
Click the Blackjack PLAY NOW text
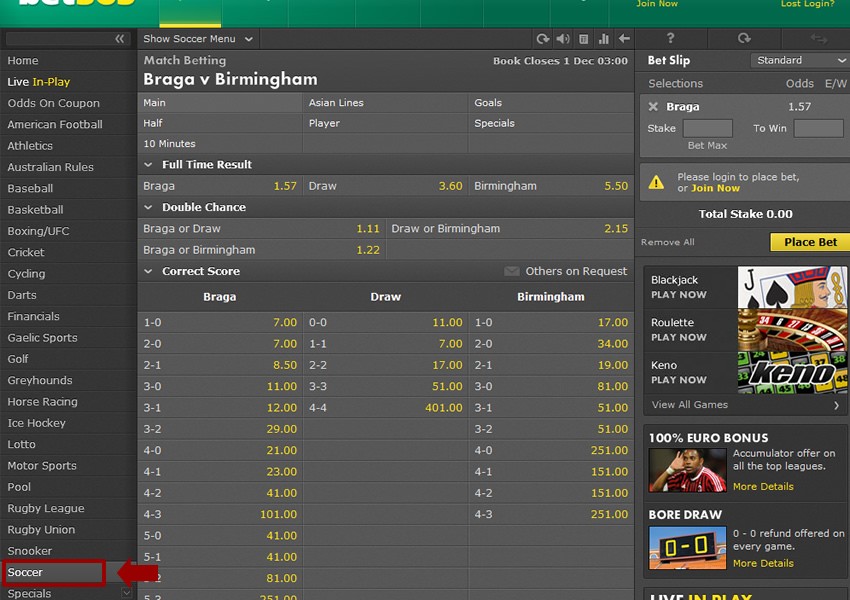click(679, 295)
